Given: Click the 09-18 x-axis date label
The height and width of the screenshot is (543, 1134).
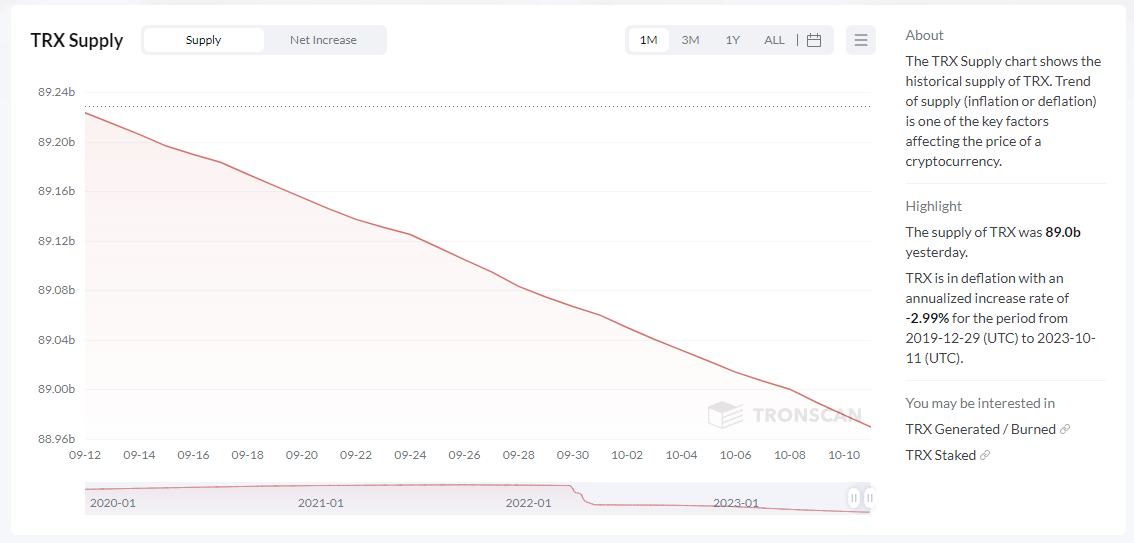Looking at the screenshot, I should tap(247, 456).
